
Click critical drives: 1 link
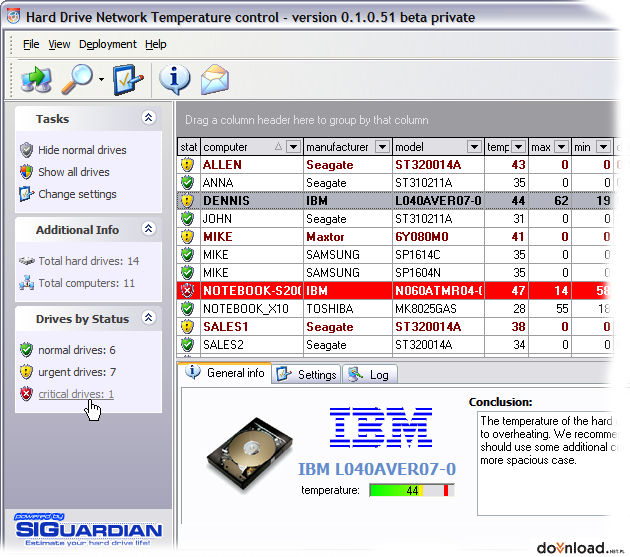[x=76, y=394]
